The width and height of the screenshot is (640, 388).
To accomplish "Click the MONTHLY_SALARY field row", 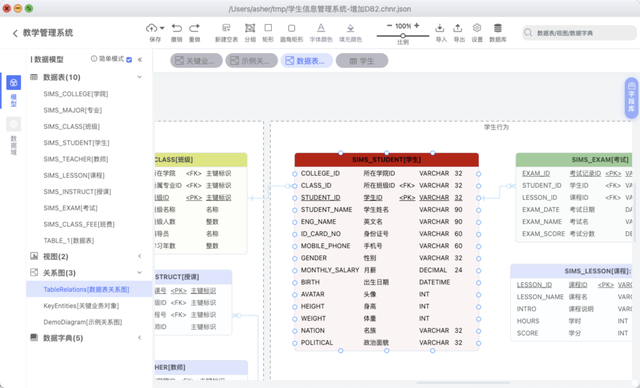I will [387, 270].
